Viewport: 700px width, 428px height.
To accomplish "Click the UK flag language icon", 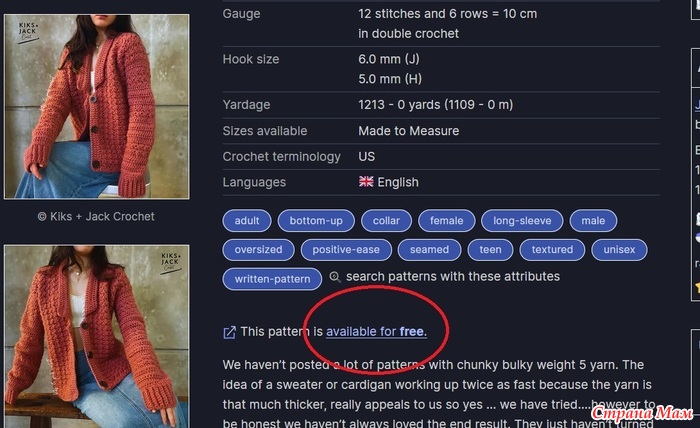I will pos(366,182).
